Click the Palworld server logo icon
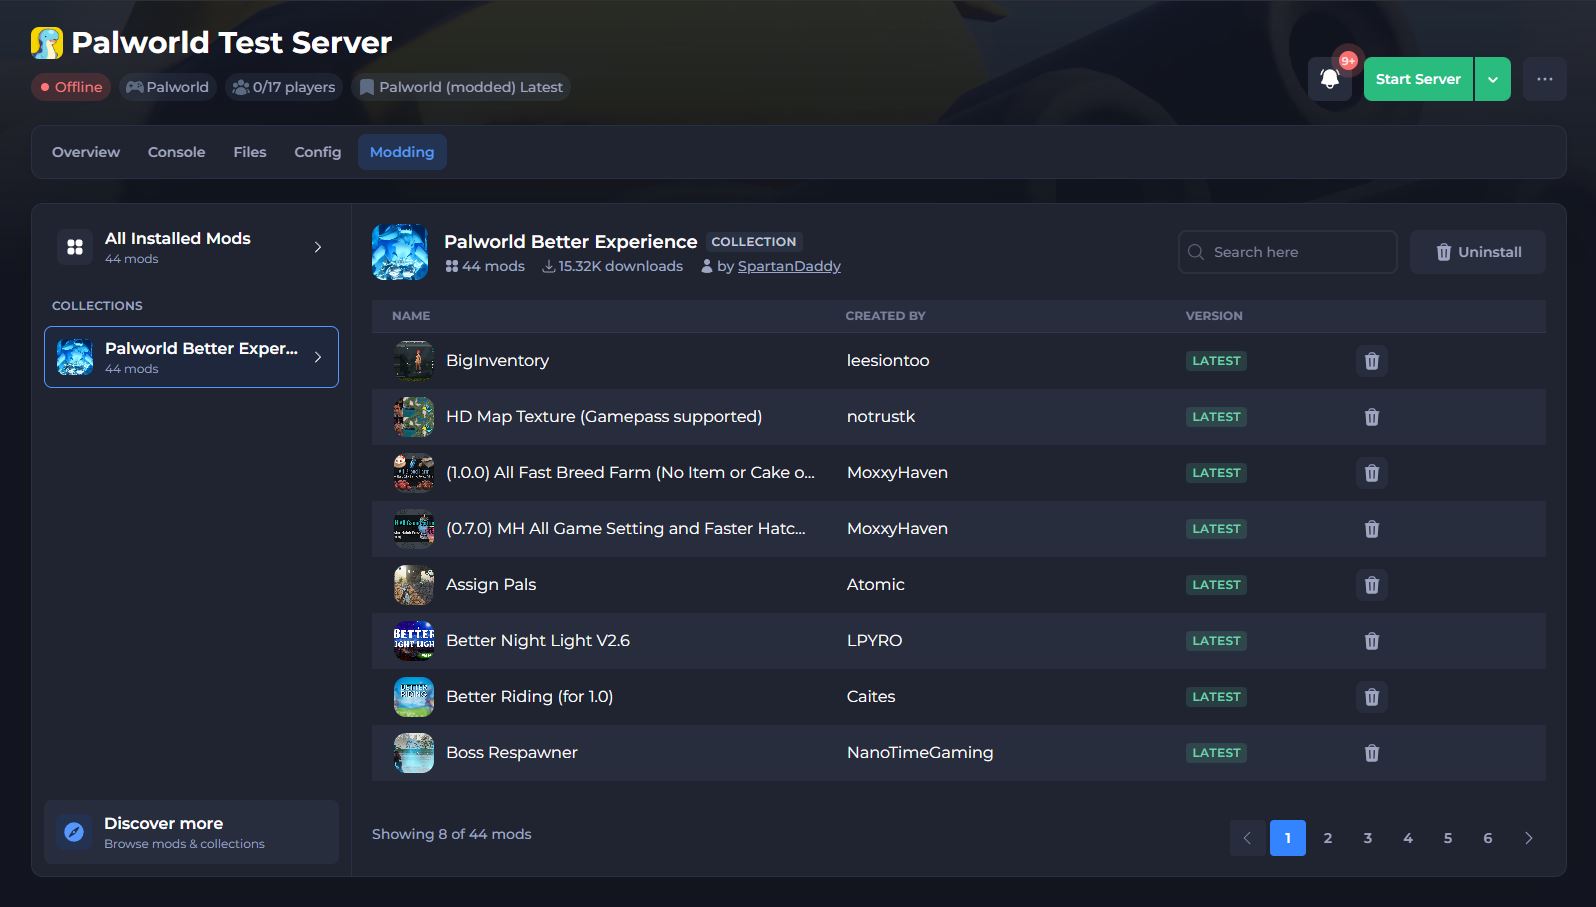Image resolution: width=1596 pixels, height=907 pixels. pyautogui.click(x=47, y=43)
